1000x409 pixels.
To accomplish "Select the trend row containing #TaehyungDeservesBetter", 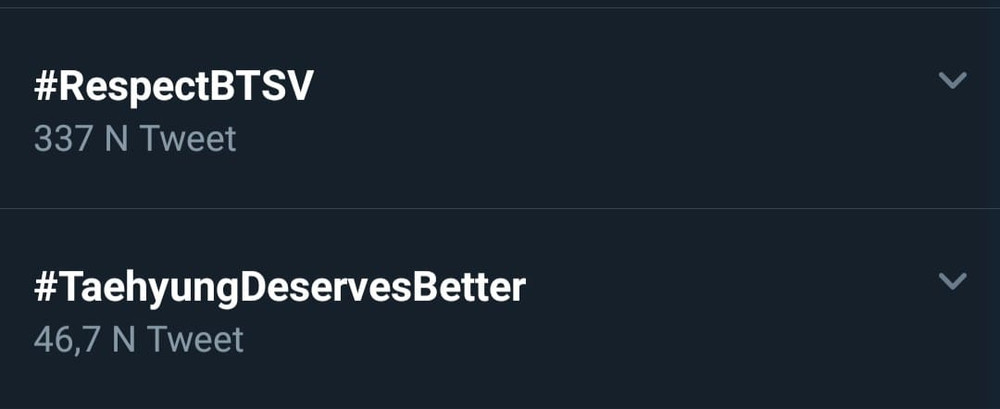I will 500,309.
